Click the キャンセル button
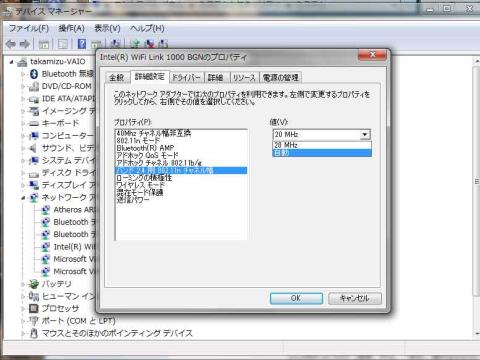 pyautogui.click(x=355, y=298)
